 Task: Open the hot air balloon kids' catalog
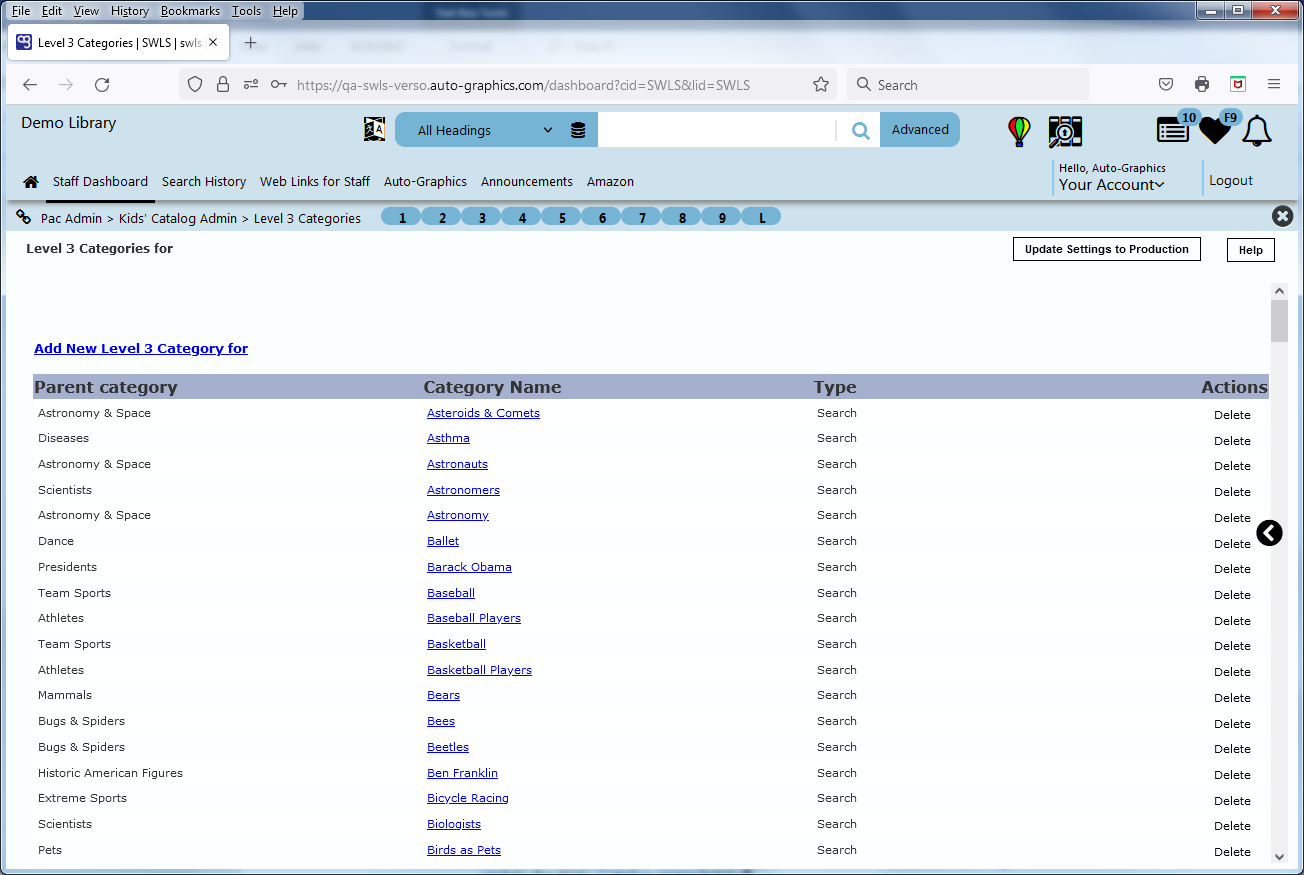coord(1019,131)
